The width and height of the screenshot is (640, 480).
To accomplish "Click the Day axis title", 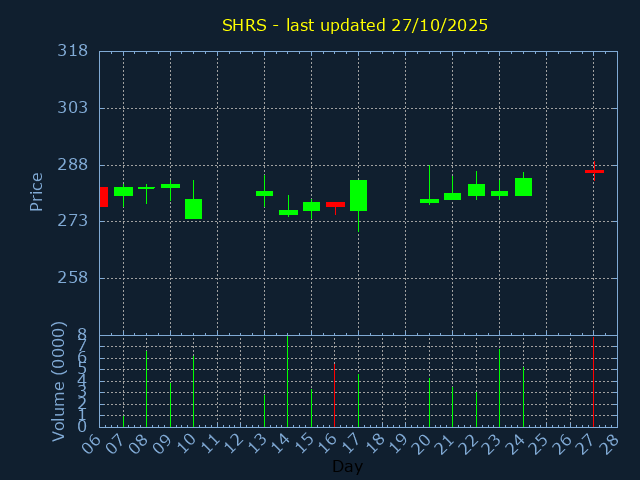I will click(347, 466).
